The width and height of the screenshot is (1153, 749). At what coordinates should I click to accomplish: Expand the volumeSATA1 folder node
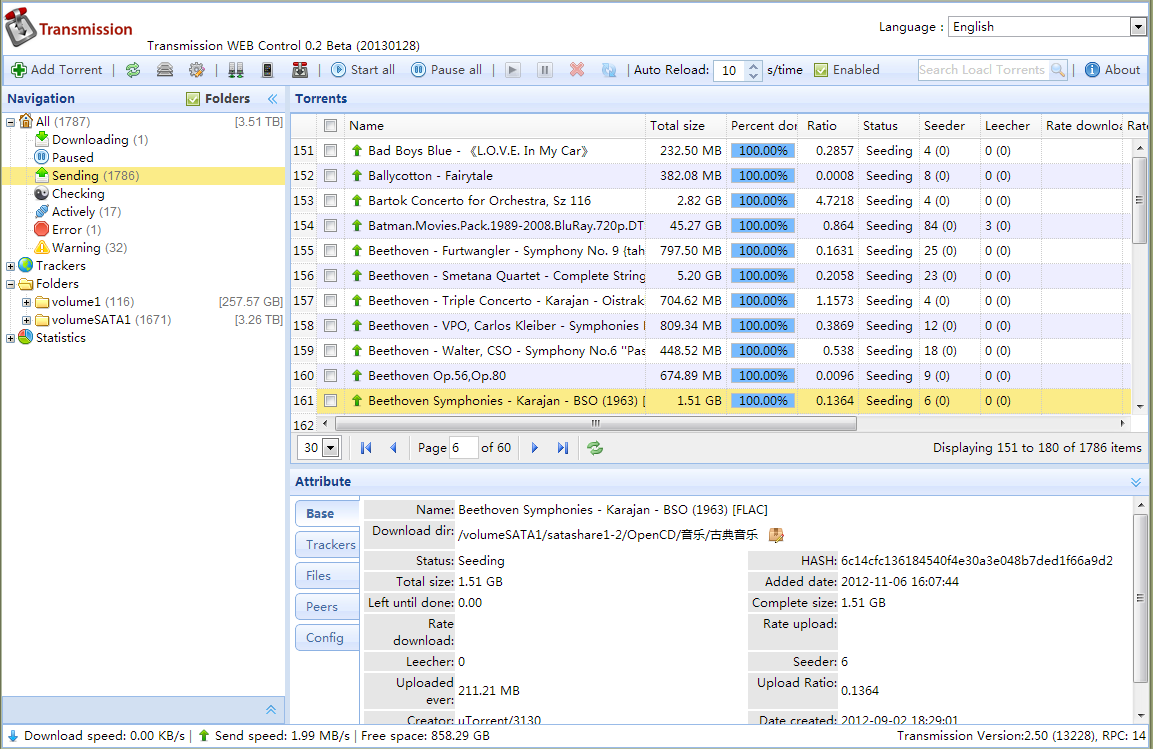pyautogui.click(x=26, y=320)
